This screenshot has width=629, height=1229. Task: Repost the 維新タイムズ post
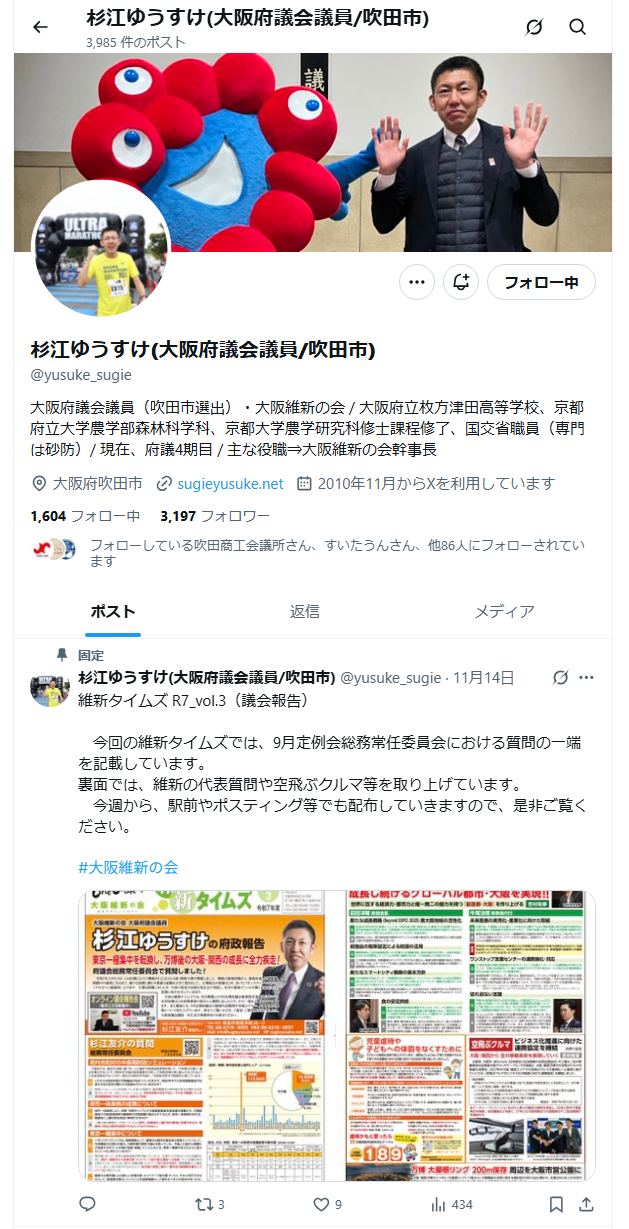208,1204
